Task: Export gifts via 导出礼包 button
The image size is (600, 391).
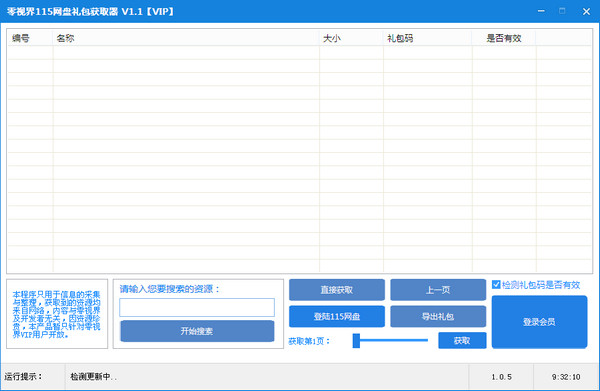Action: (x=438, y=316)
